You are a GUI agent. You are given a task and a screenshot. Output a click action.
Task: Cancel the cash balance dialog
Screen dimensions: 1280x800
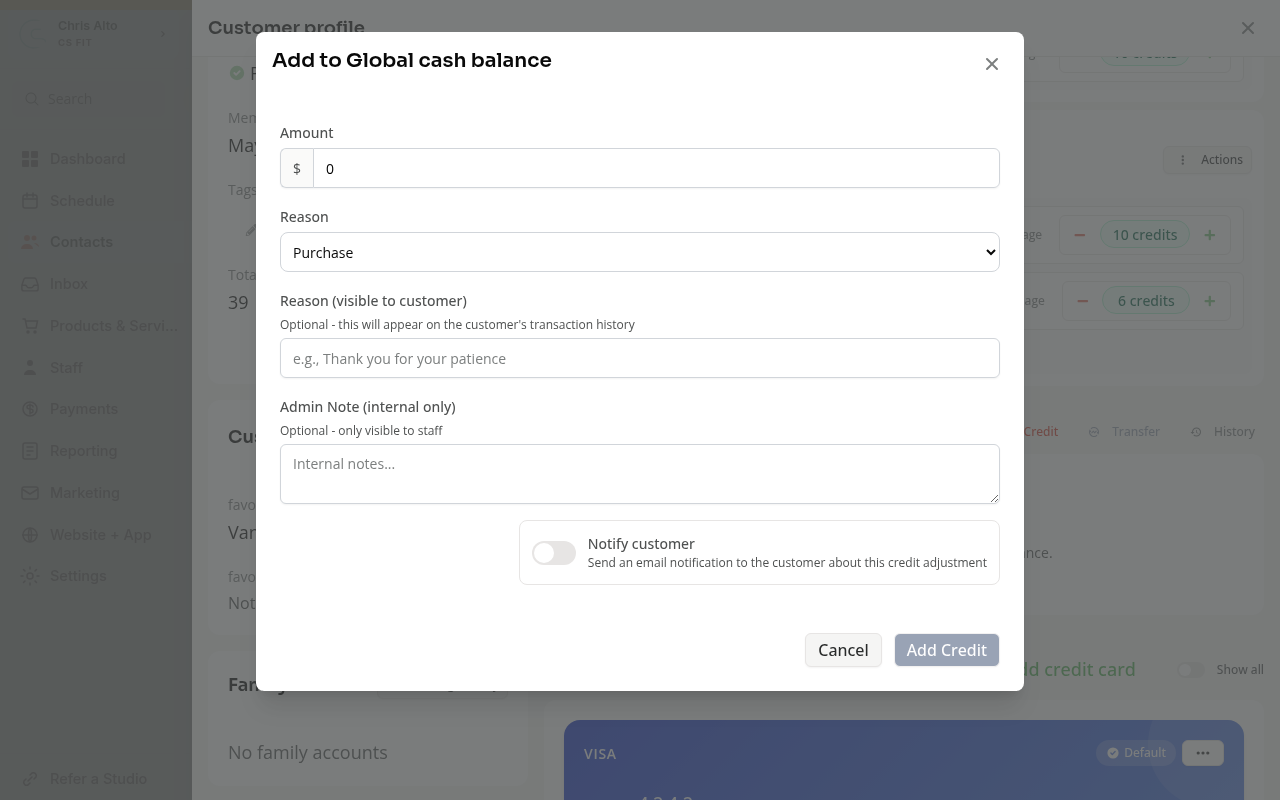pos(843,650)
